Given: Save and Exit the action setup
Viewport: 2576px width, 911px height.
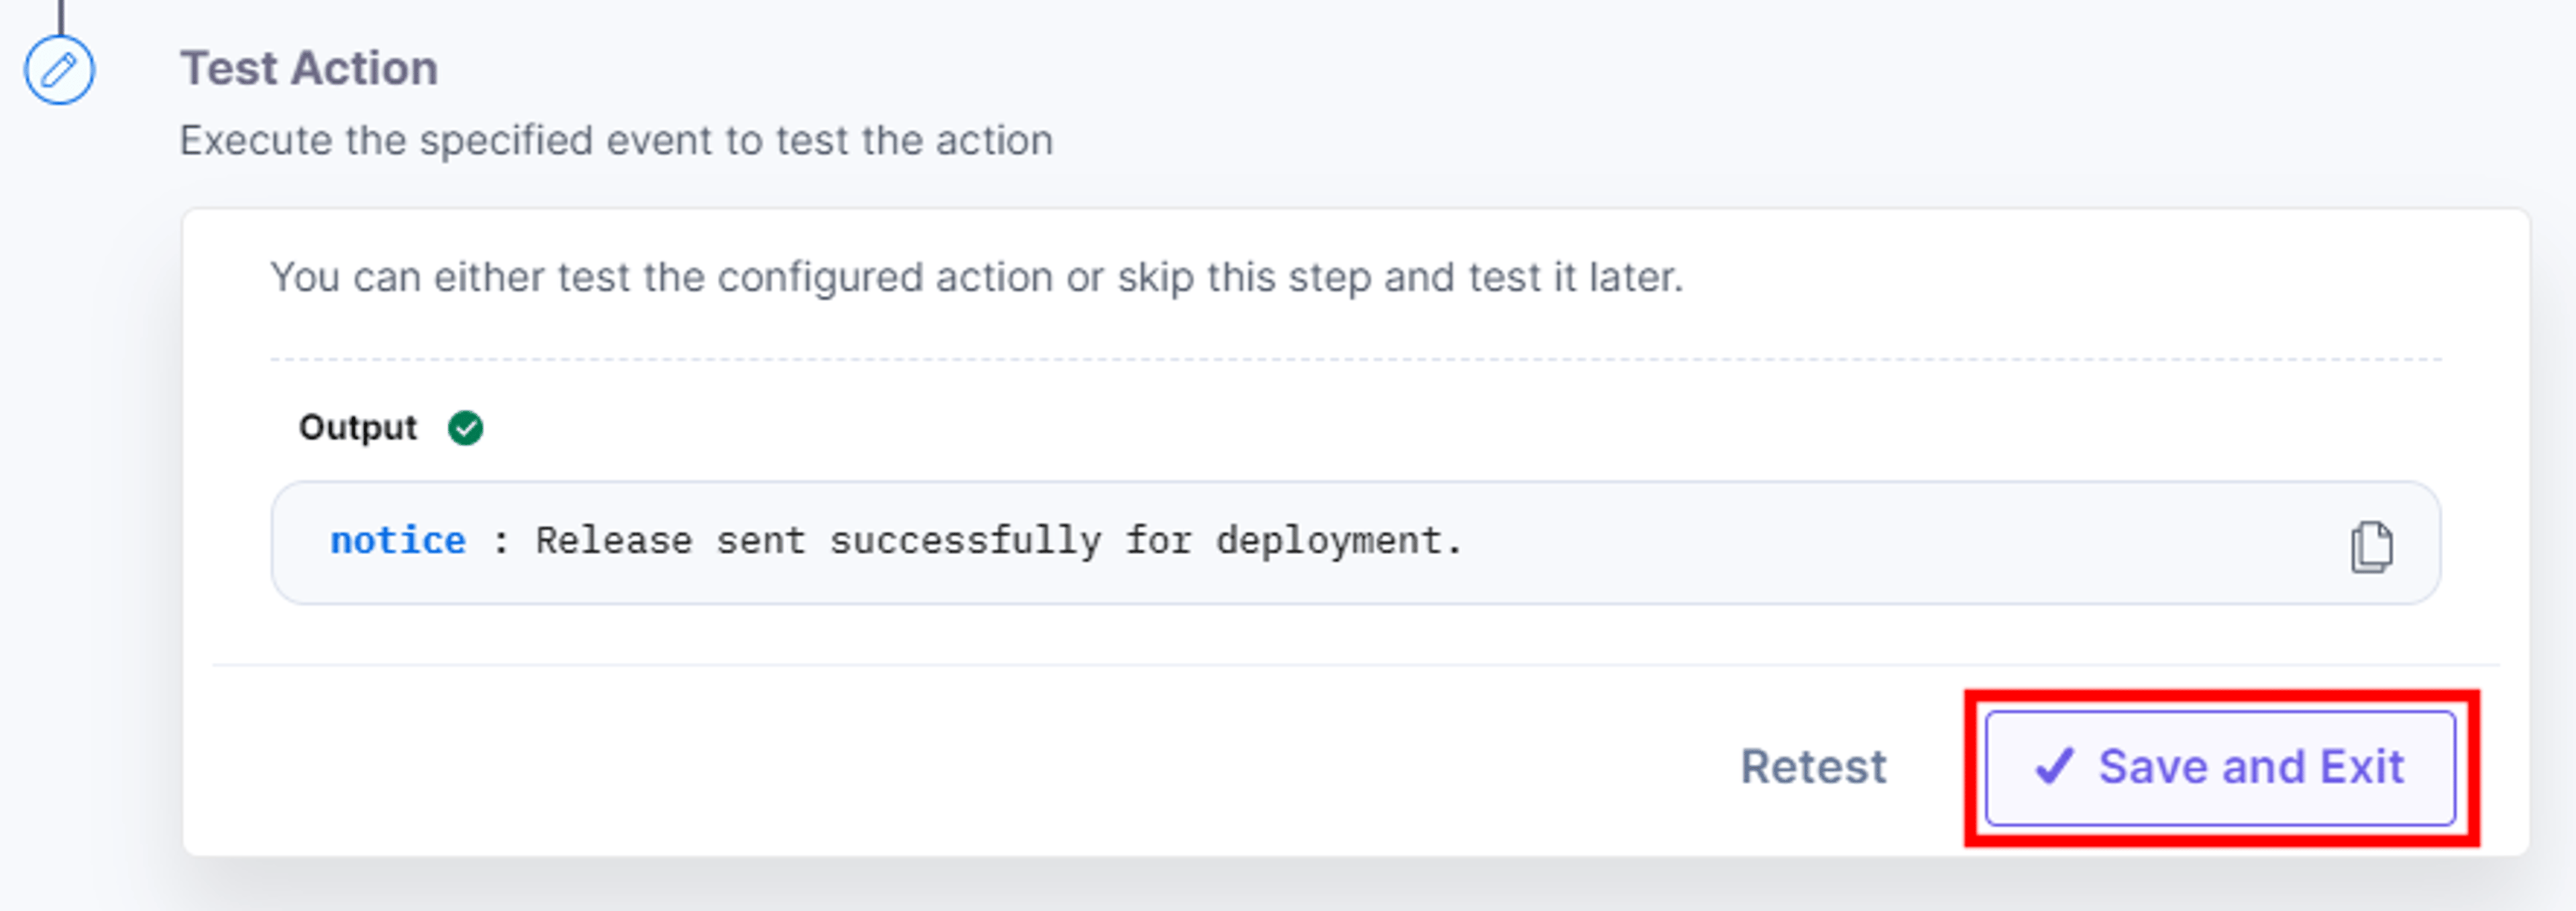Looking at the screenshot, I should click(x=2220, y=768).
